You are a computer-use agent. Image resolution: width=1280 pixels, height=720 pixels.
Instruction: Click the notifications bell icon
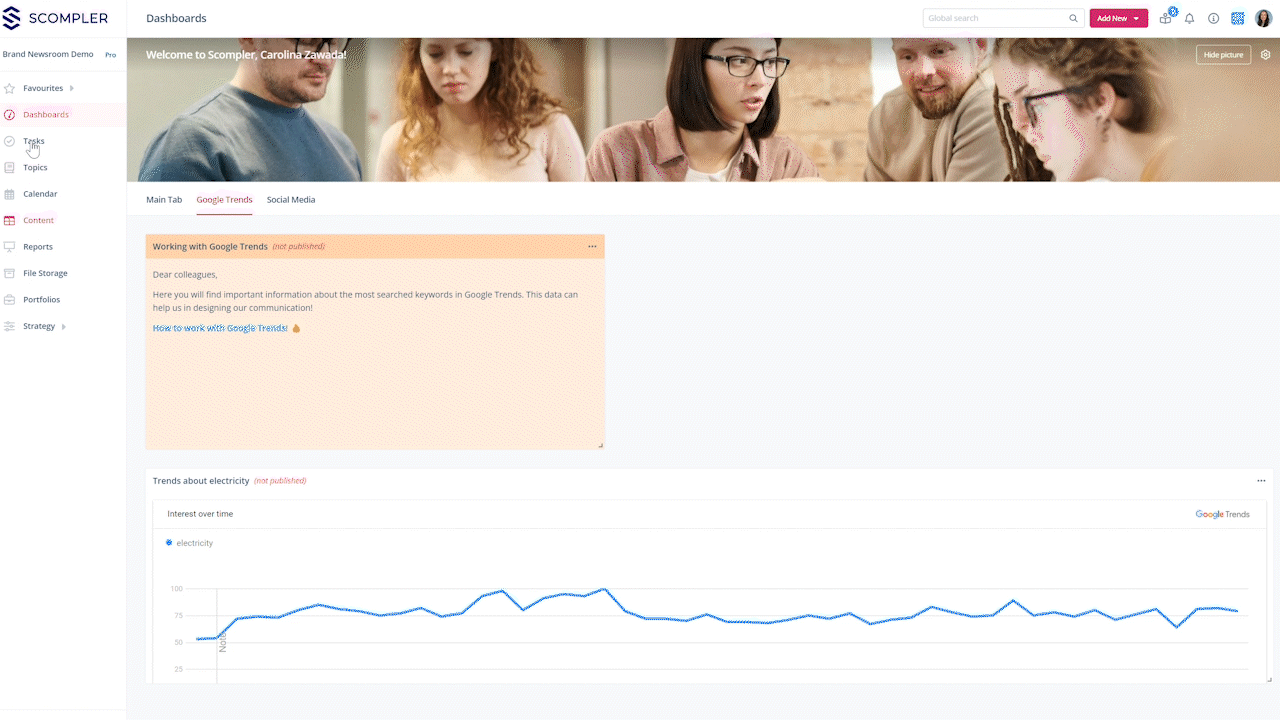tap(1189, 18)
